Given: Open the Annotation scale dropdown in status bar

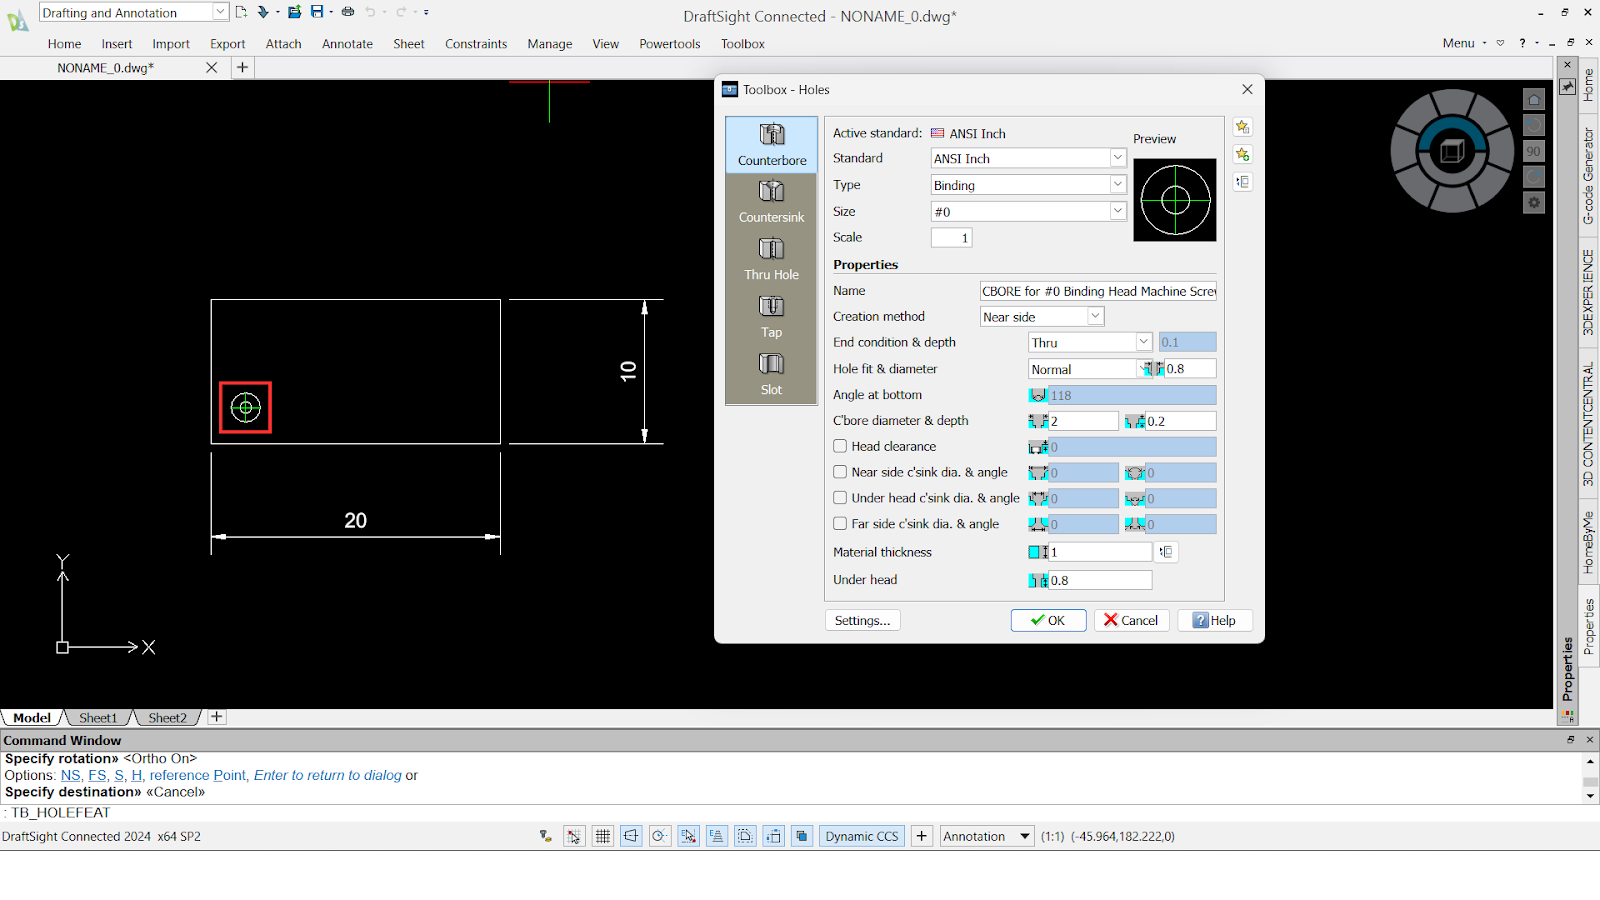Looking at the screenshot, I should tap(986, 836).
